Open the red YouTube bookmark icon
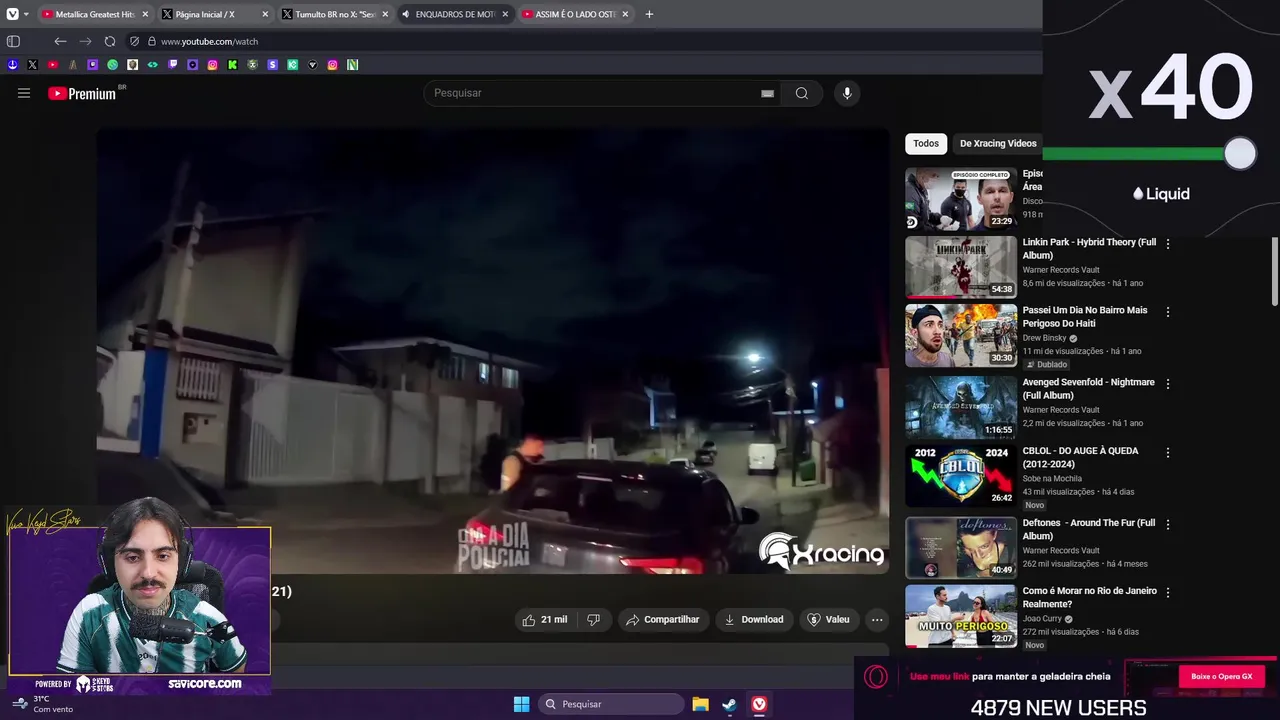 click(52, 65)
